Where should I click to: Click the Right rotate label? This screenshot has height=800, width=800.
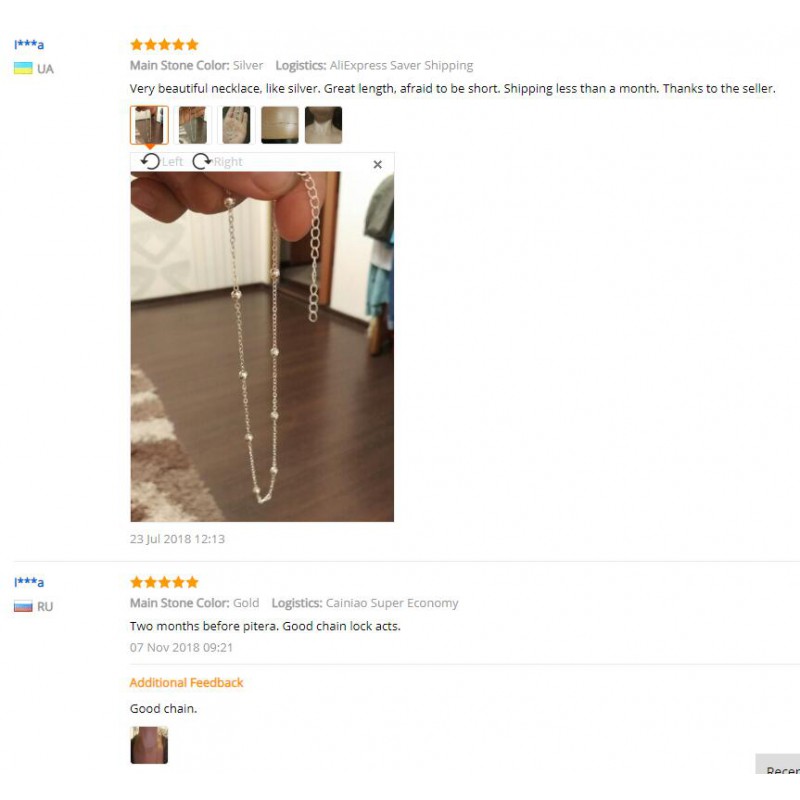(228, 162)
